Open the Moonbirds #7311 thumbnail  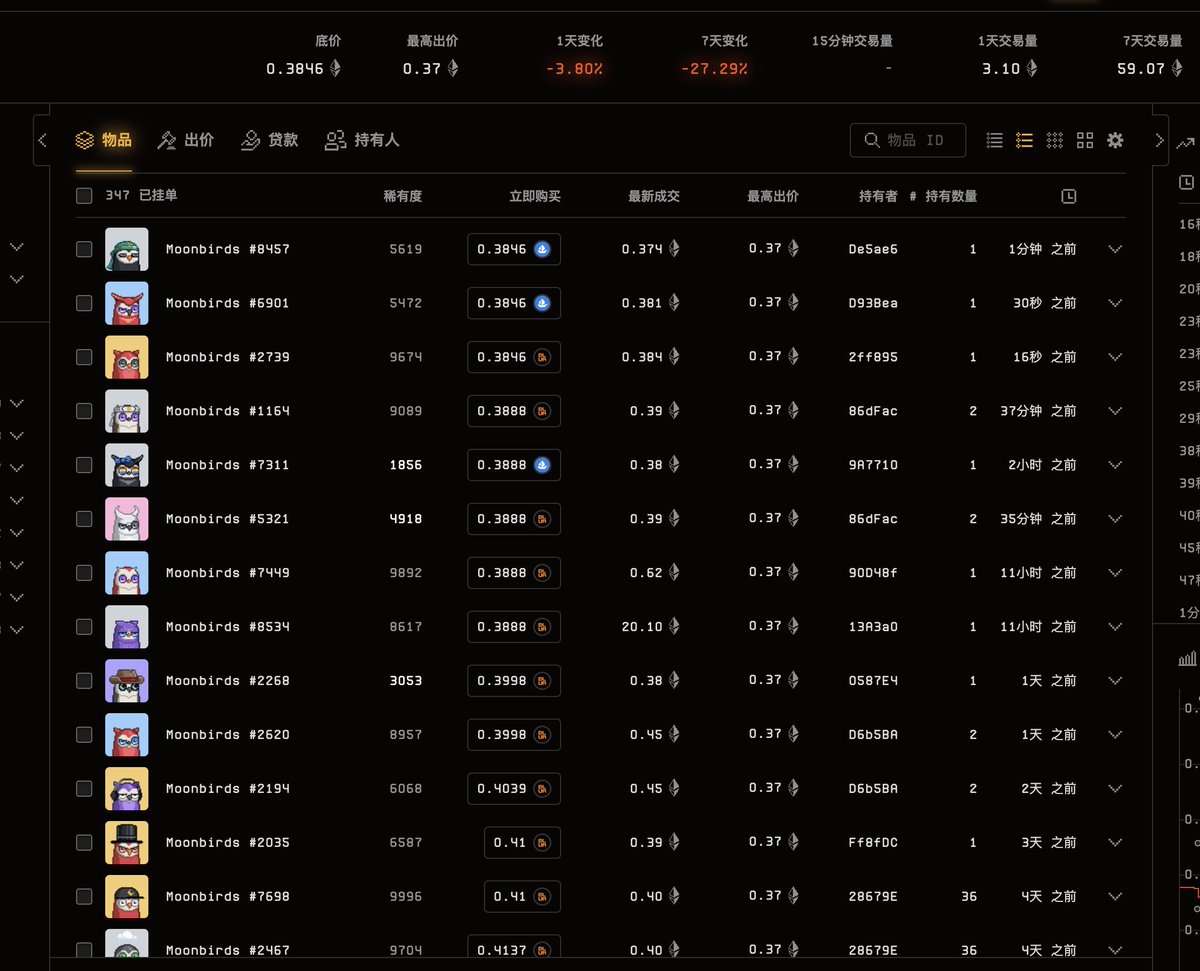[x=127, y=465]
